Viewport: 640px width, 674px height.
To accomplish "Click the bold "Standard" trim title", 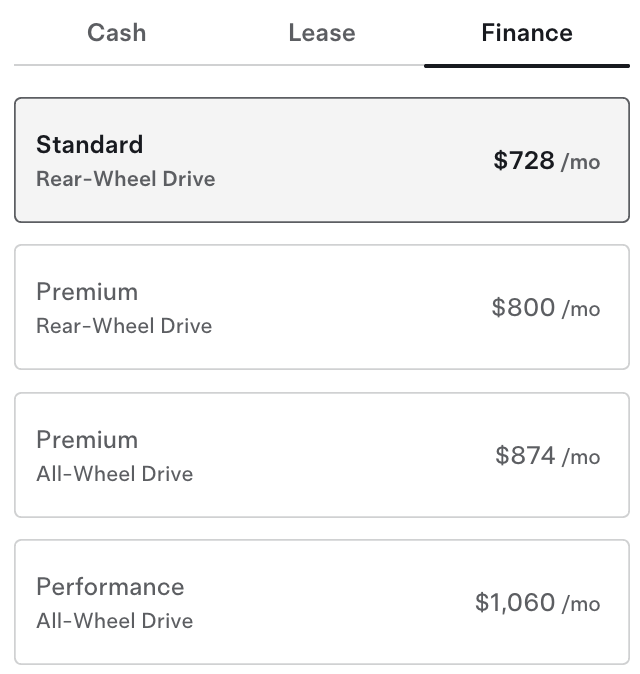I will coord(89,145).
